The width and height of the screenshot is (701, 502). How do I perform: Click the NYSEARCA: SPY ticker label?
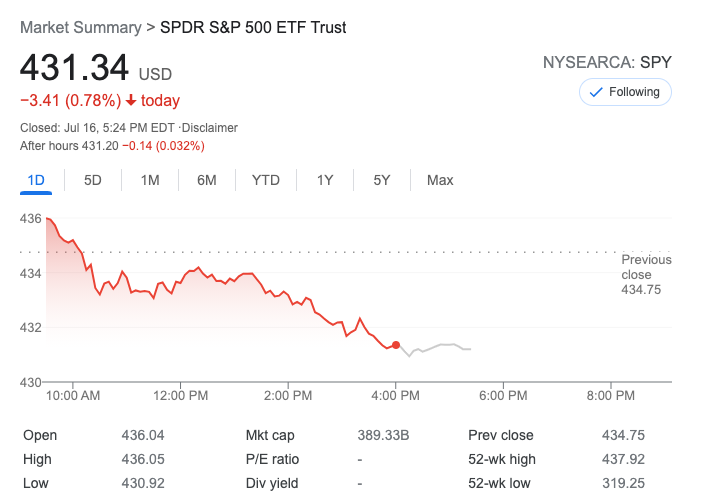(607, 62)
